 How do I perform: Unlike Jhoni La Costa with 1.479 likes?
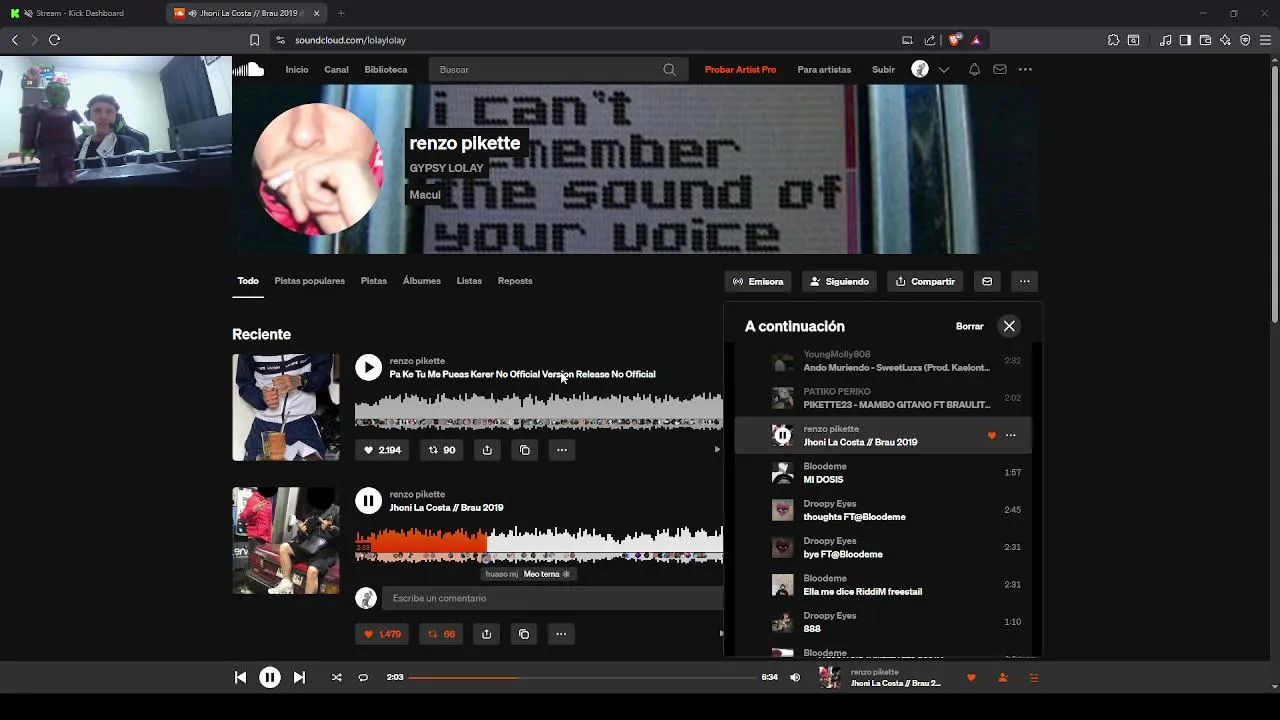[x=382, y=634]
